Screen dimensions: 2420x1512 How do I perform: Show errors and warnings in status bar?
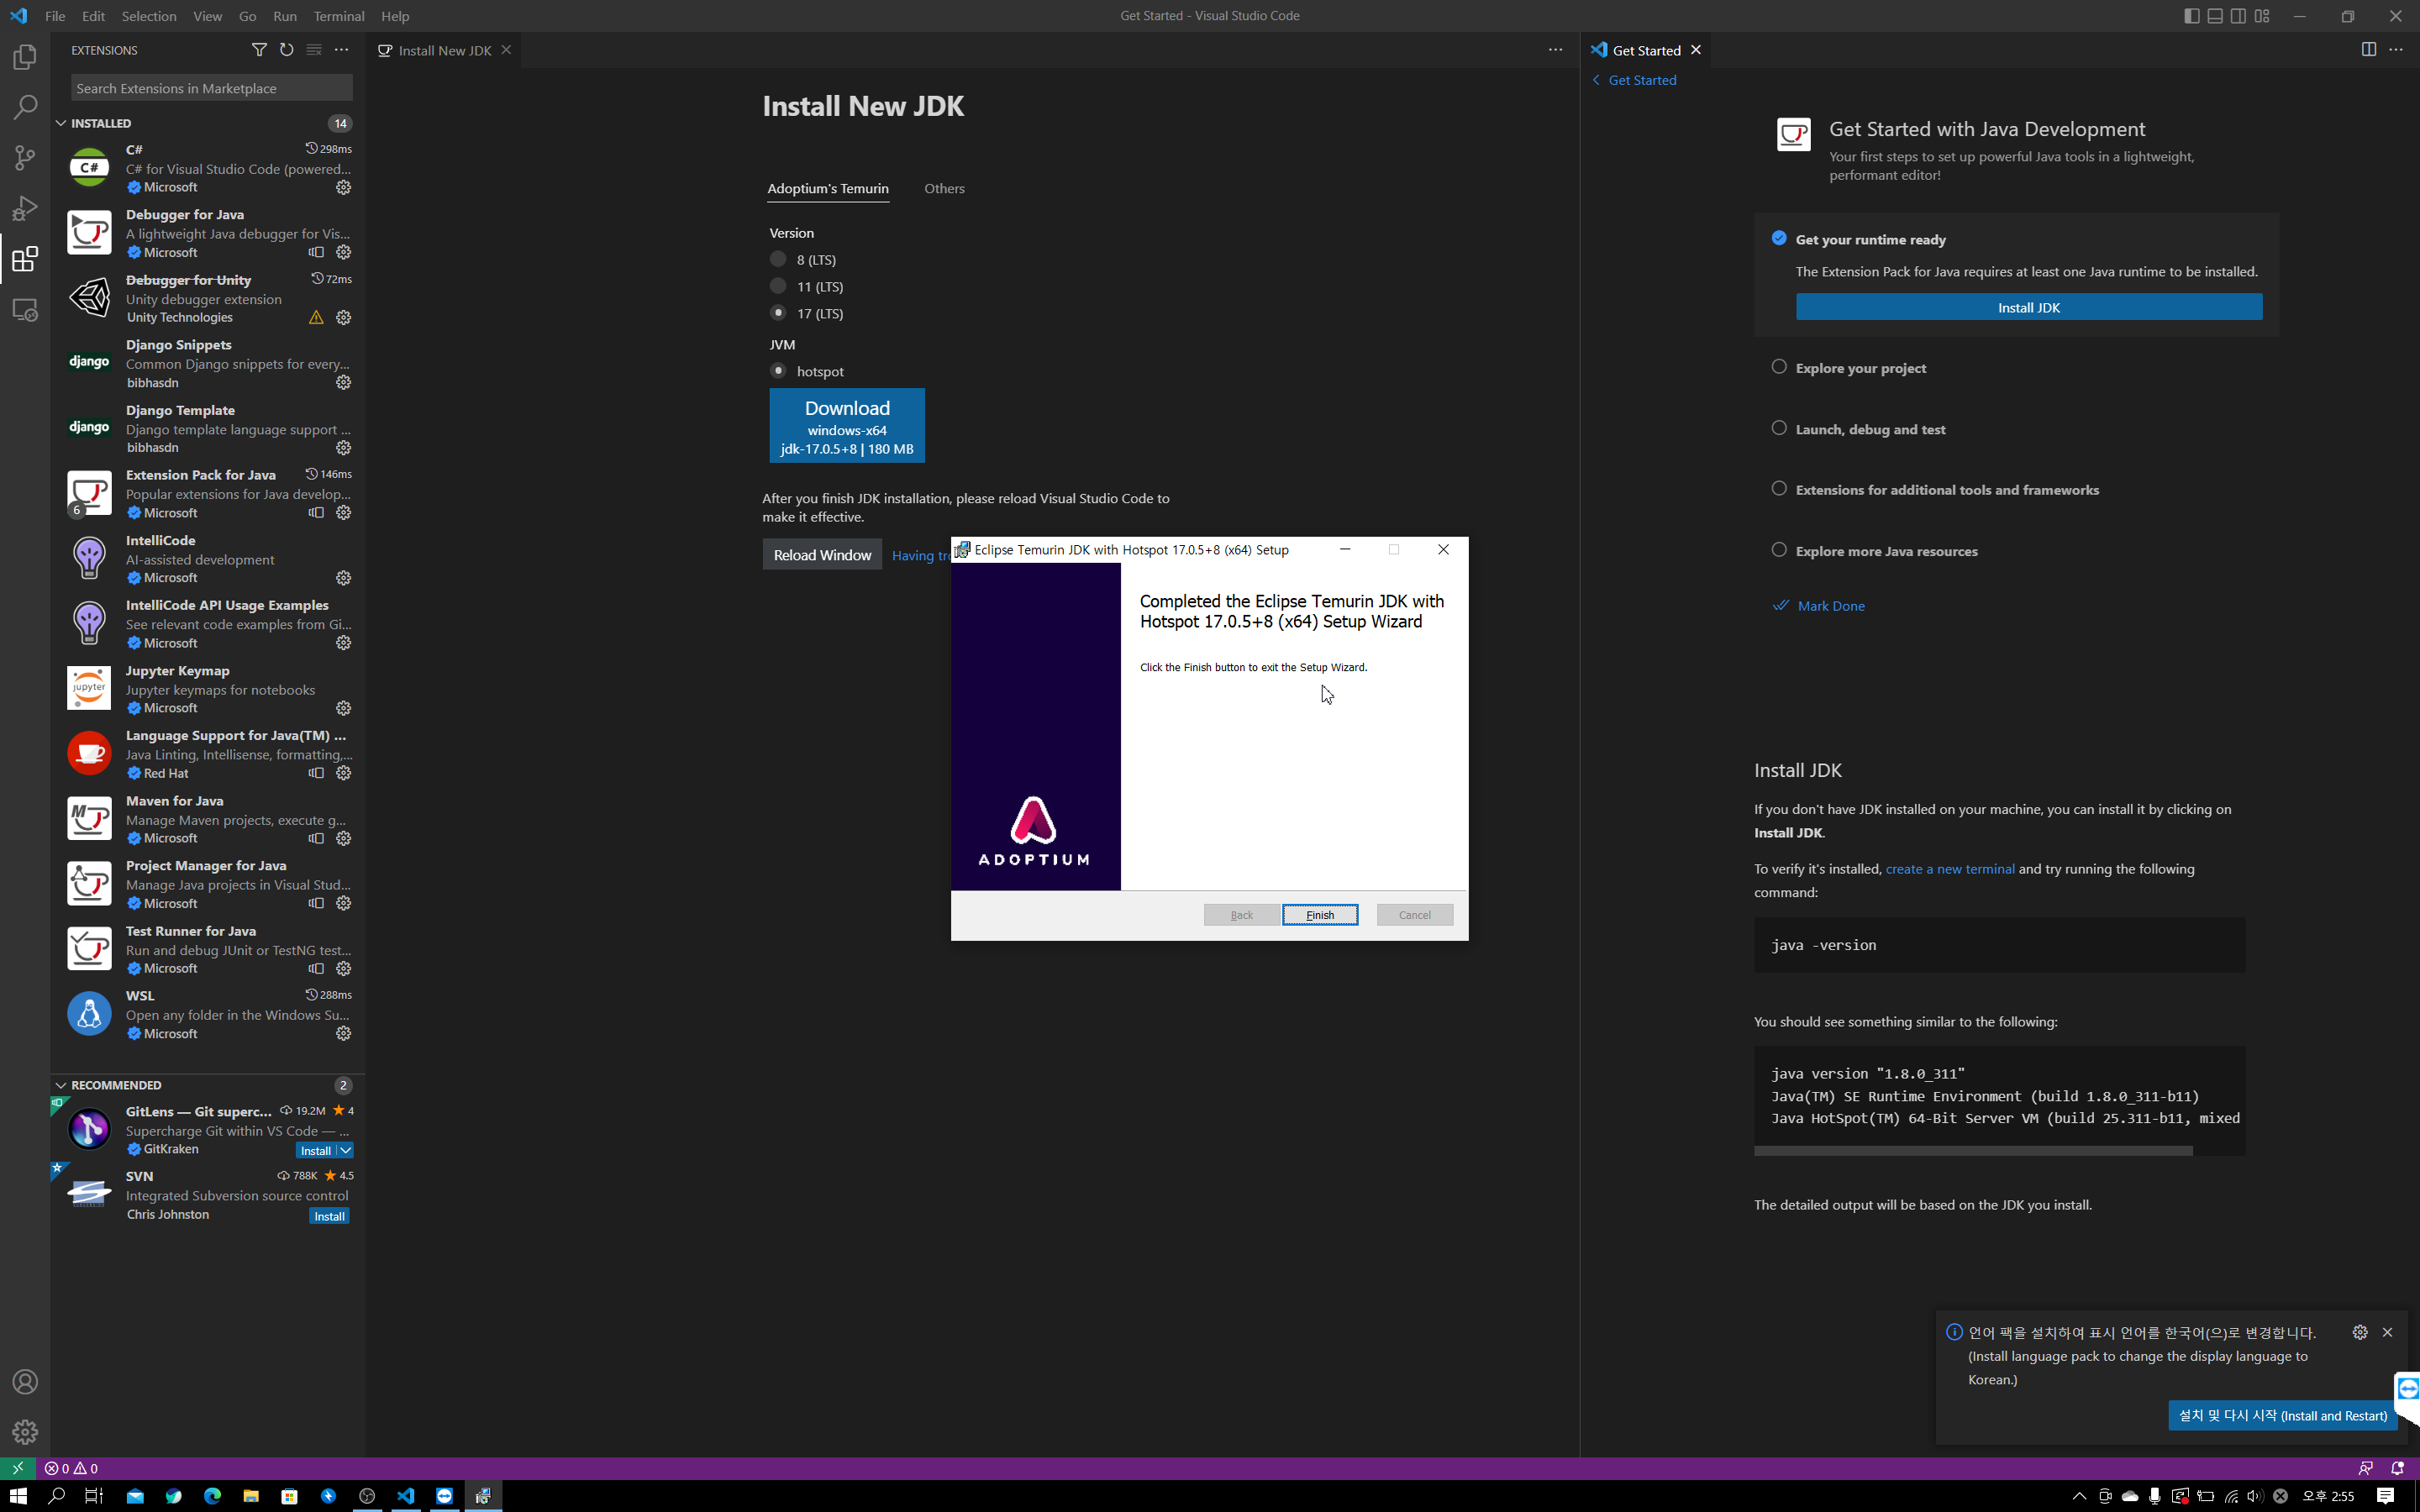pyautogui.click(x=71, y=1468)
